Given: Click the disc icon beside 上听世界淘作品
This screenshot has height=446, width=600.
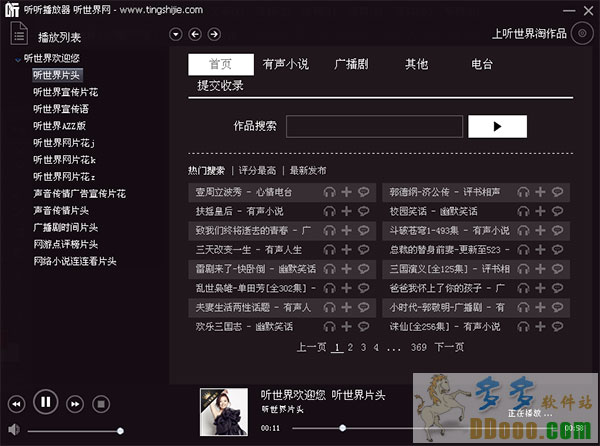Looking at the screenshot, I should coord(582,34).
